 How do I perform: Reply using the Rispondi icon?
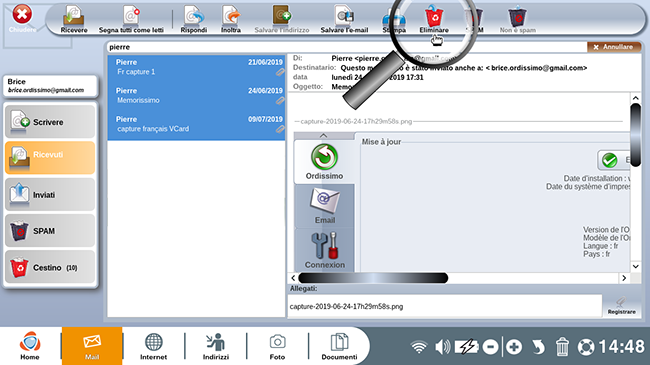(194, 19)
